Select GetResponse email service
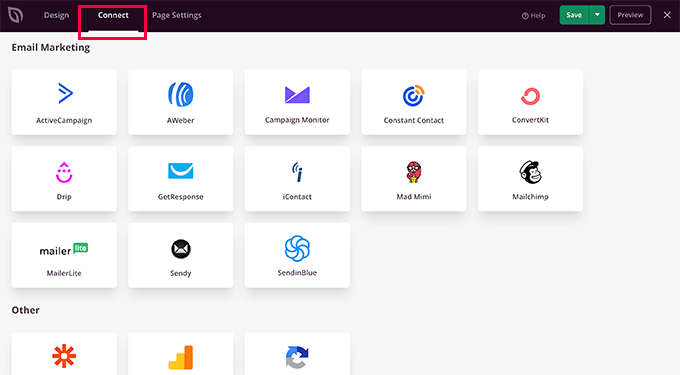 (x=180, y=179)
